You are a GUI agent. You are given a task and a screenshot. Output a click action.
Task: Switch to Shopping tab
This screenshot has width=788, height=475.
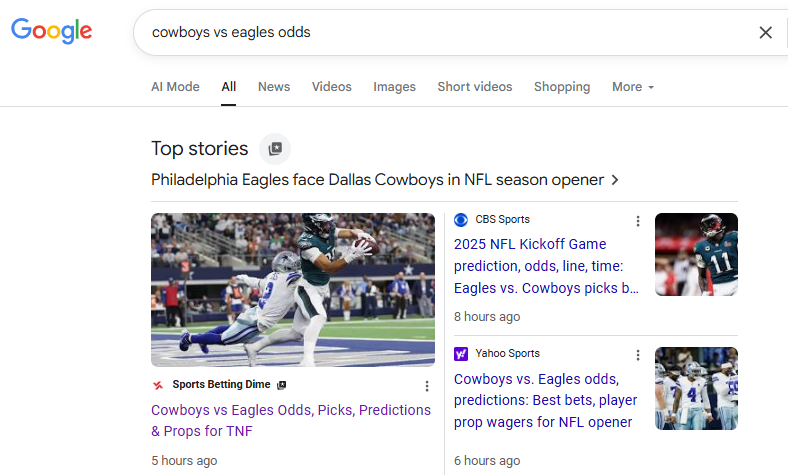coord(562,86)
